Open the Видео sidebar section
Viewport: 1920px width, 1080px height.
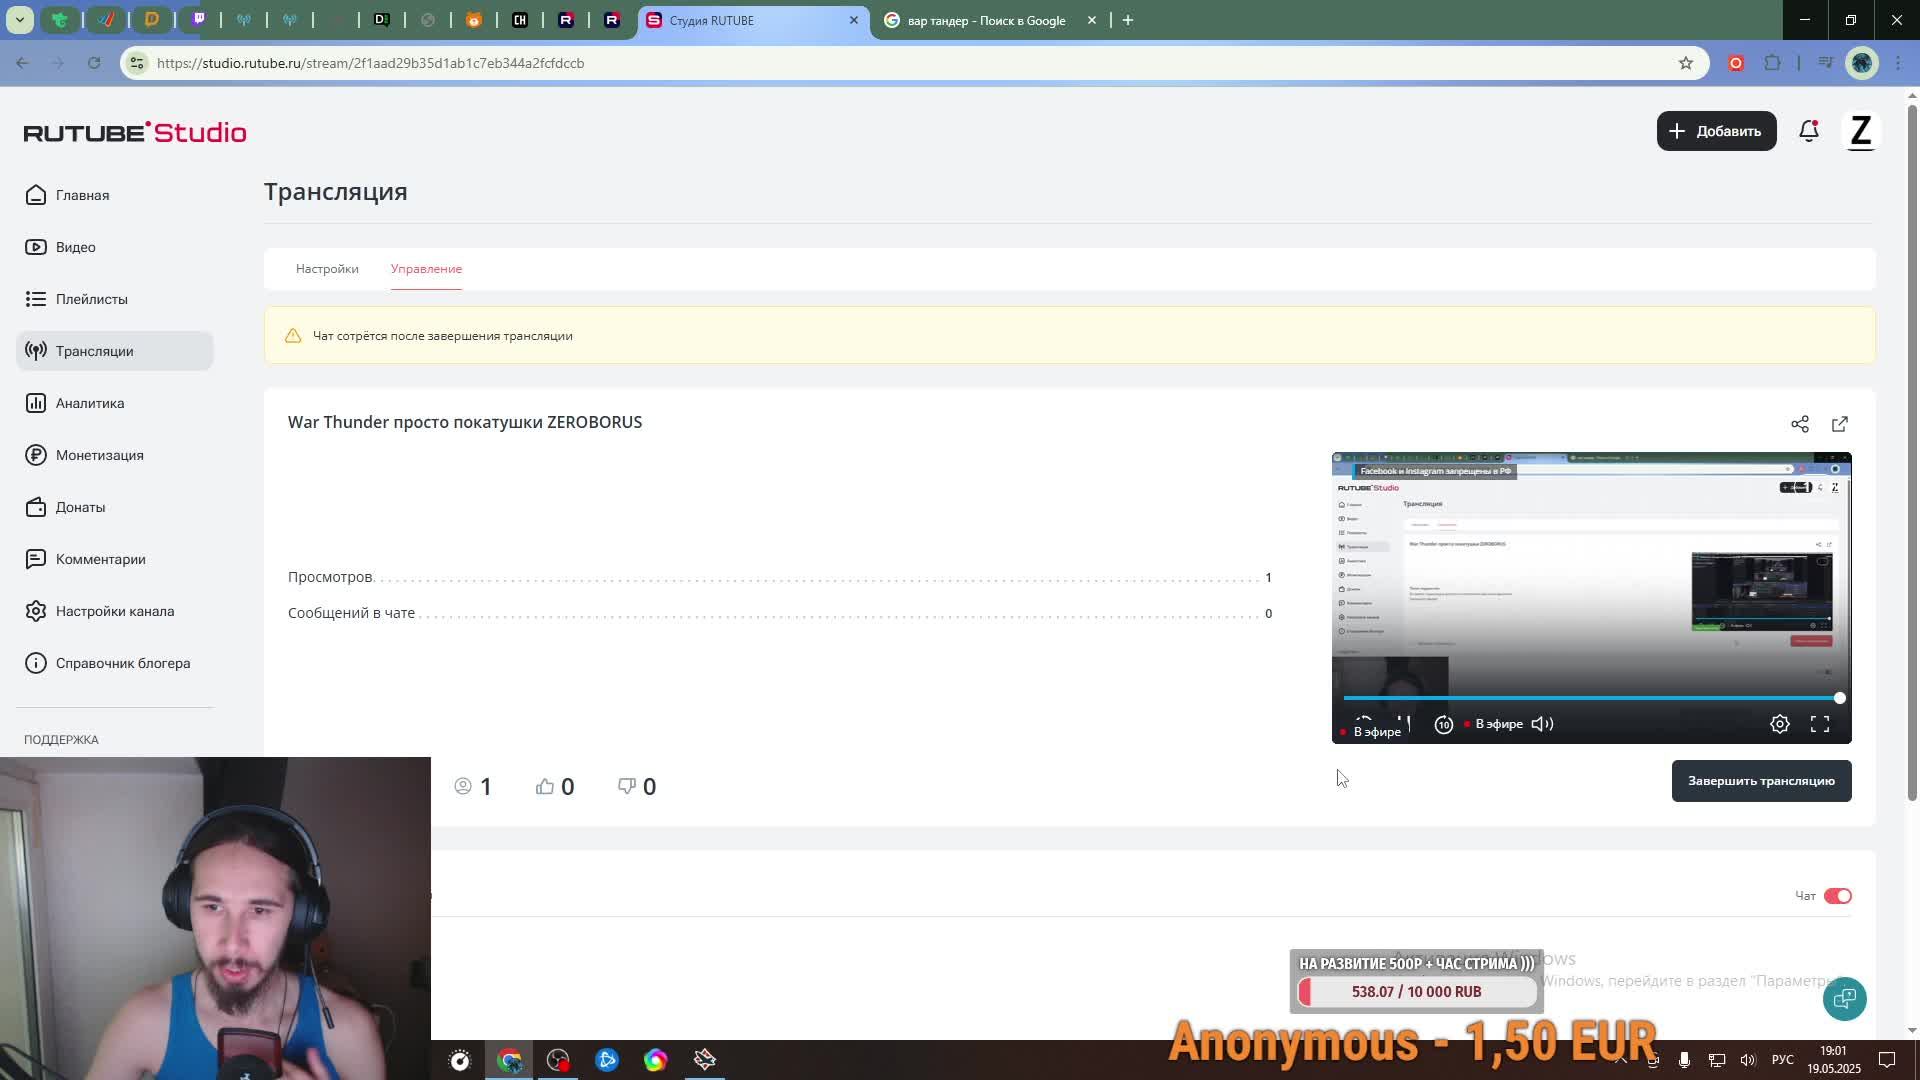pyautogui.click(x=75, y=247)
